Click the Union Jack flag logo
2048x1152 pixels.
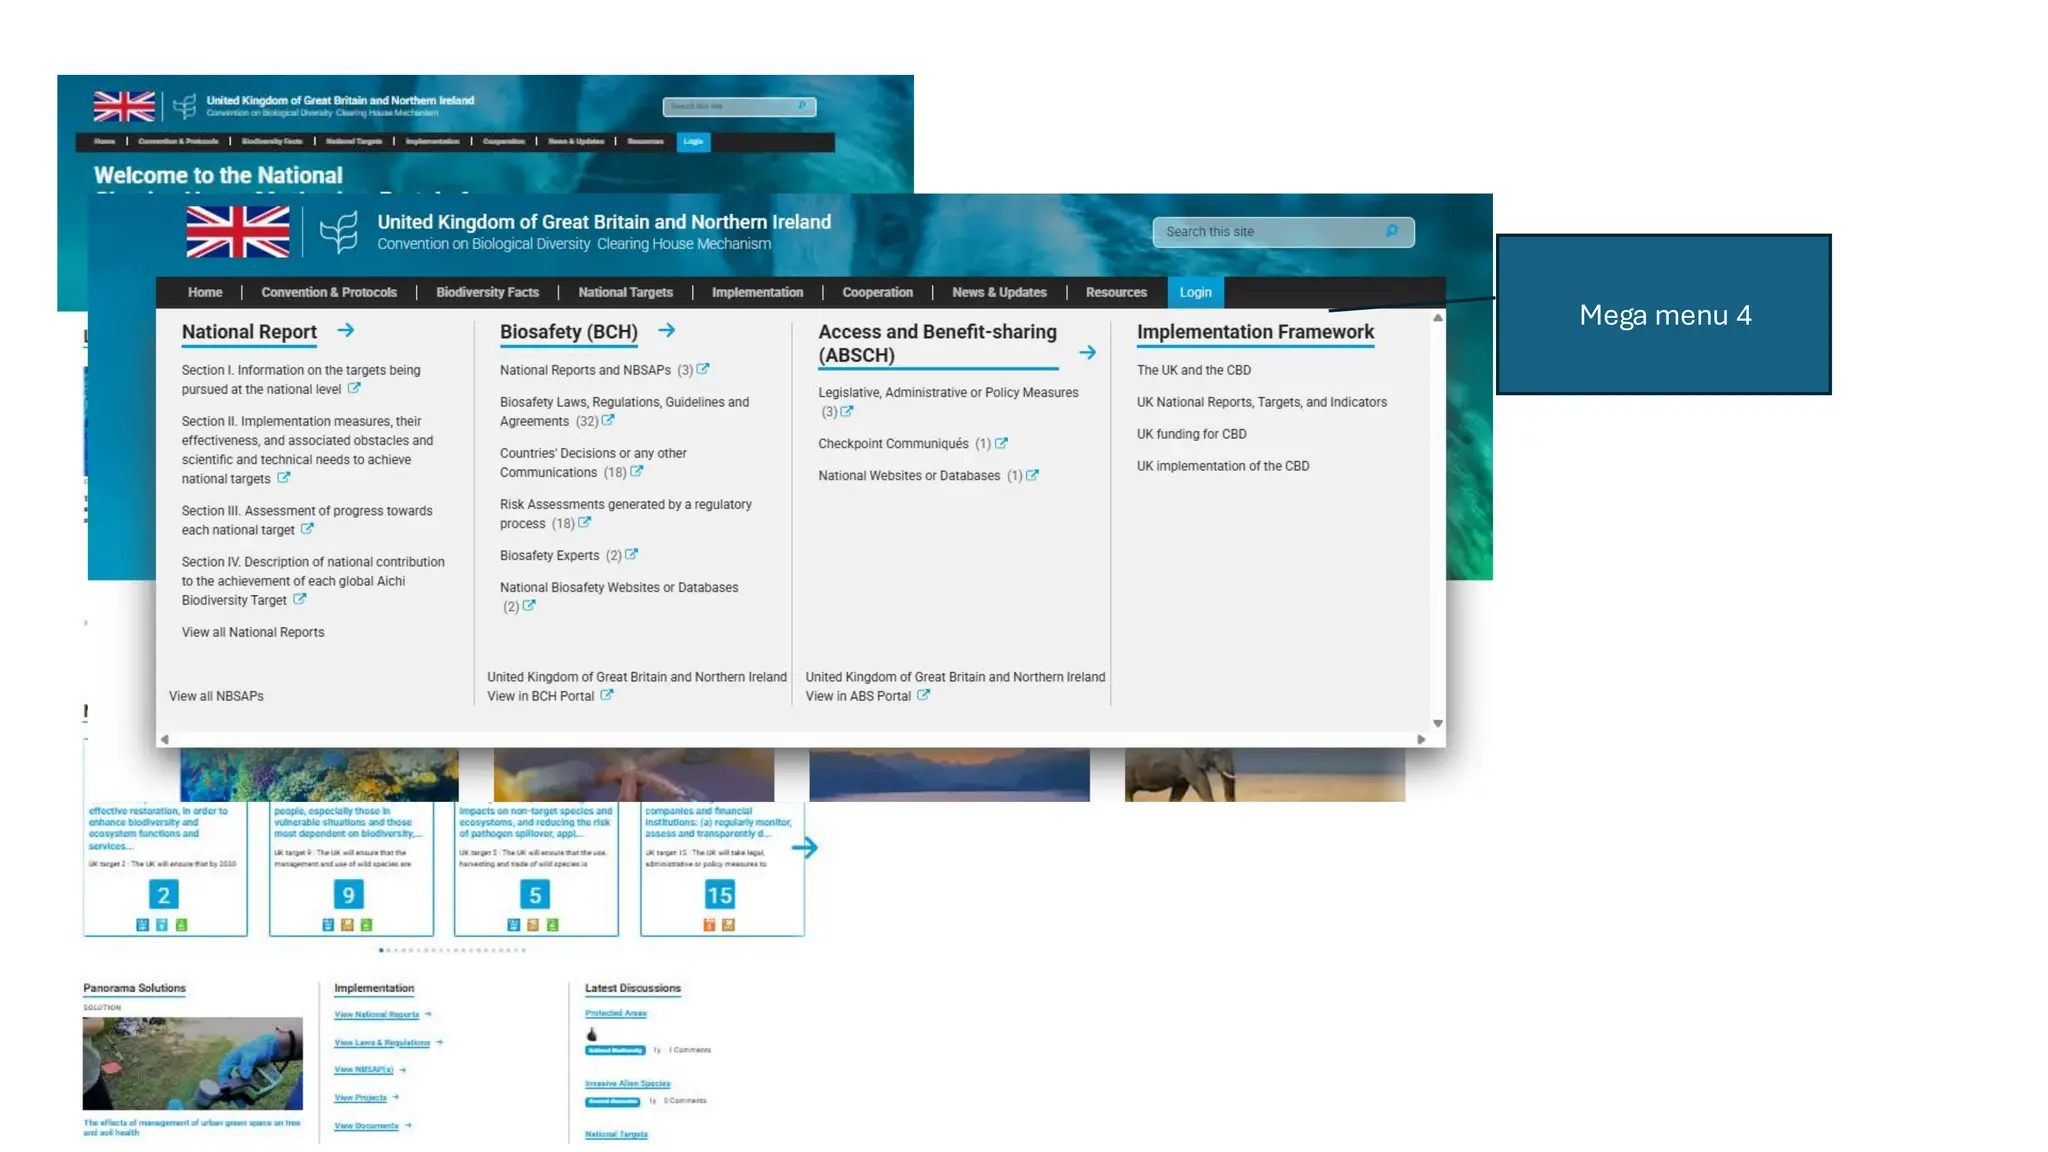tap(238, 232)
